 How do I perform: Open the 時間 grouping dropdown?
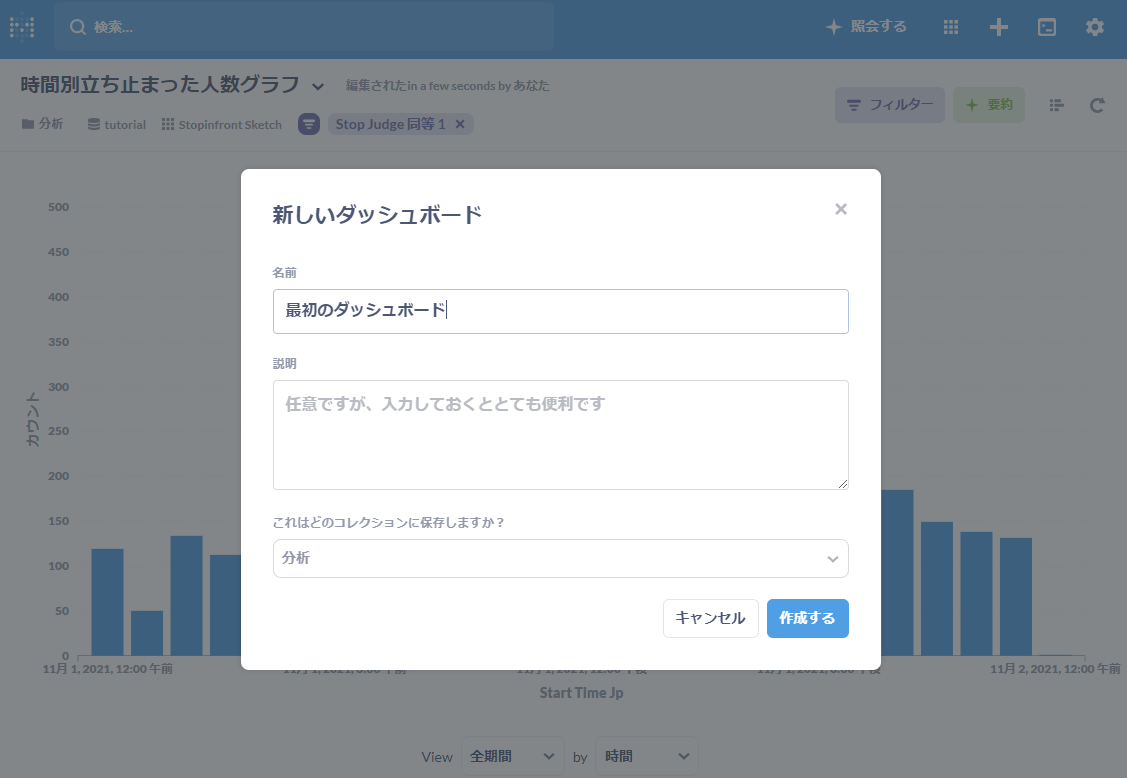click(x=646, y=757)
